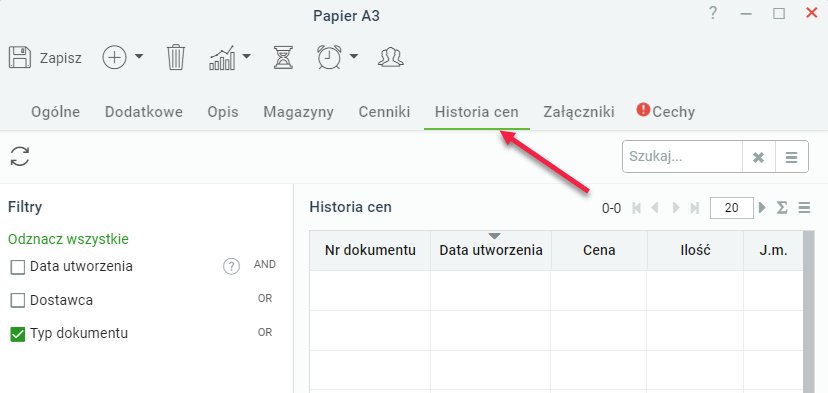Image resolution: width=828 pixels, height=393 pixels.
Task: Open the Cechy tab
Action: coord(673,112)
